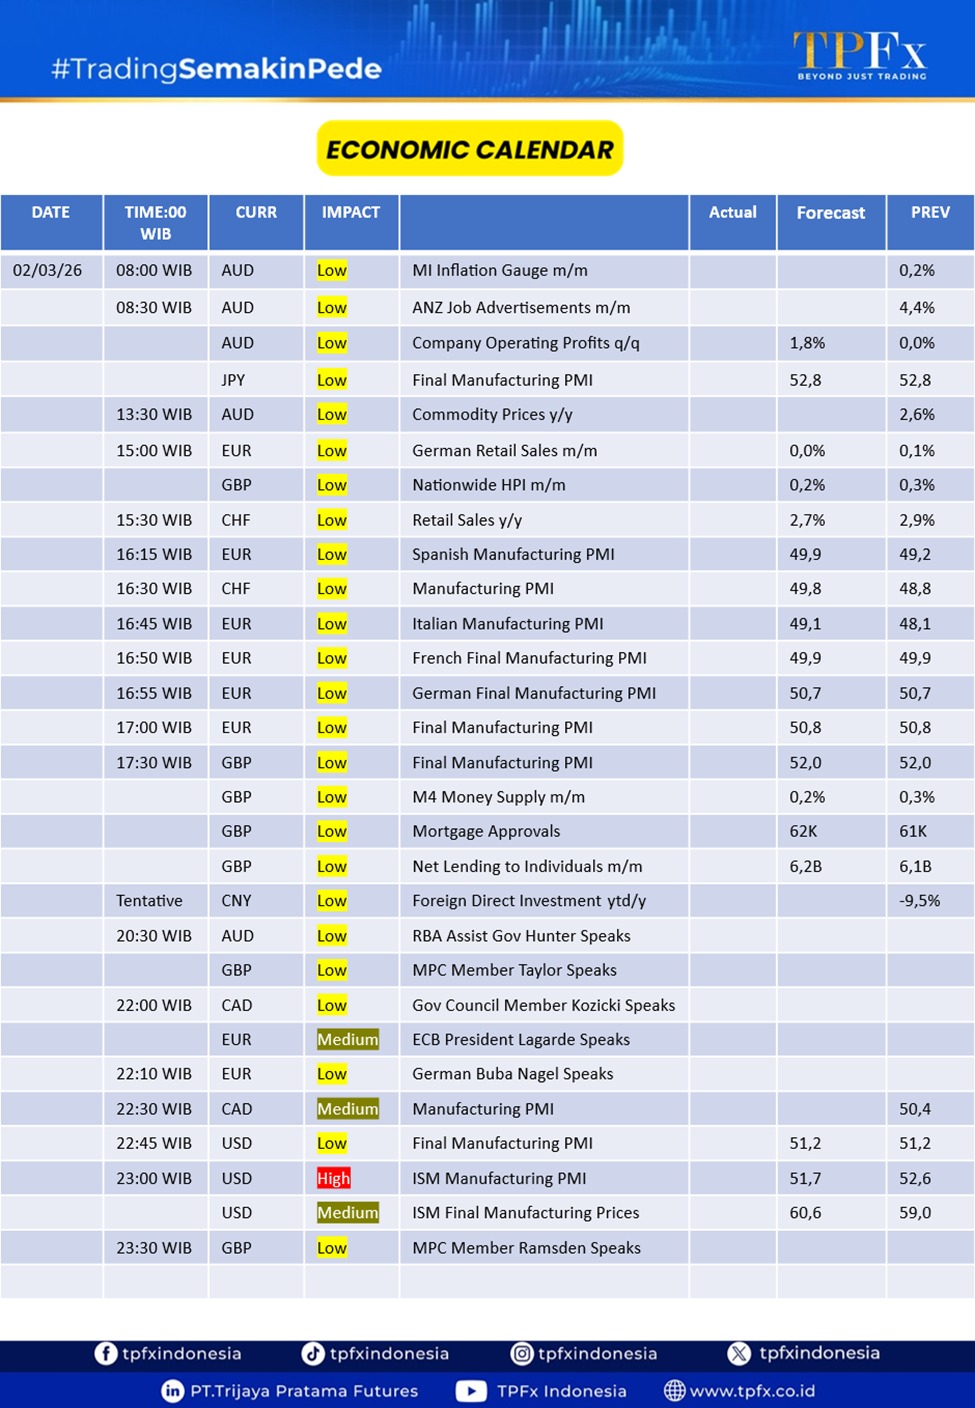The image size is (975, 1408).
Task: Select the Forecast column header
Action: (830, 213)
